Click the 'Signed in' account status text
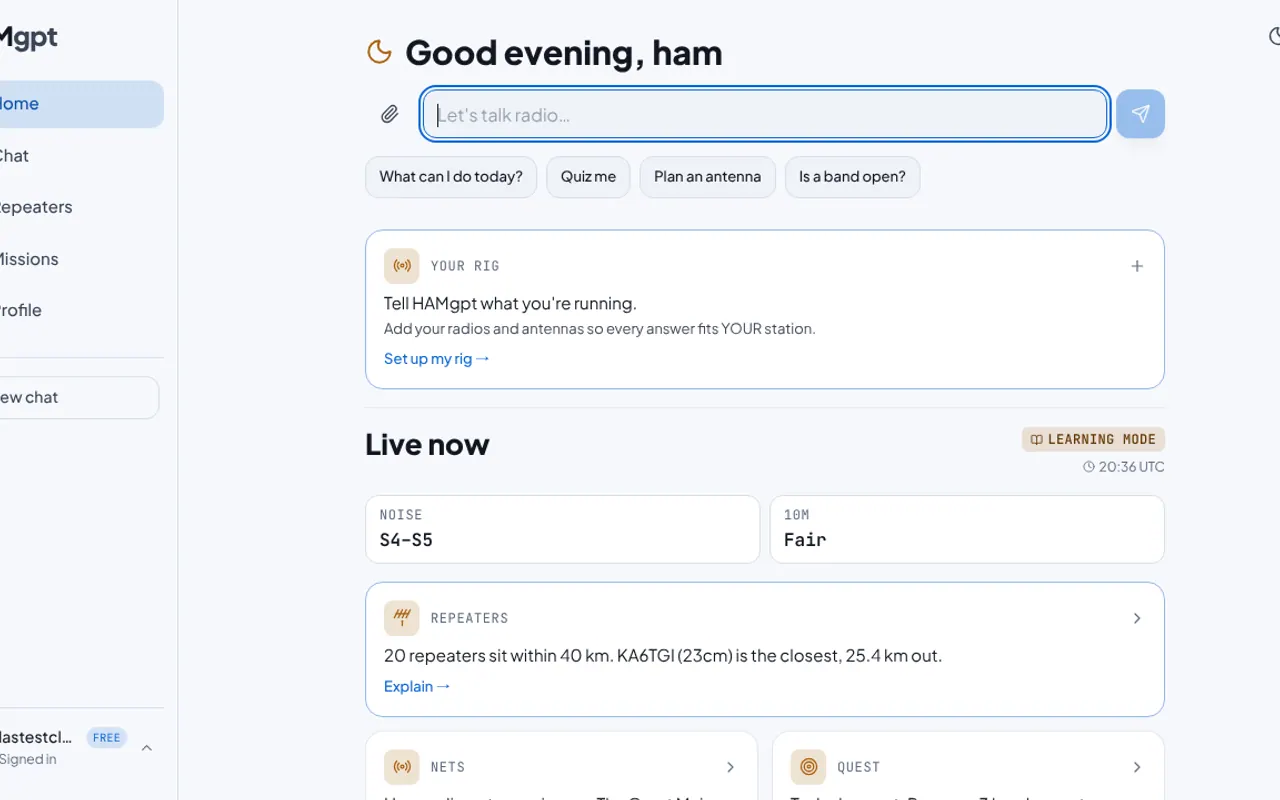1280x800 pixels. click(28, 759)
